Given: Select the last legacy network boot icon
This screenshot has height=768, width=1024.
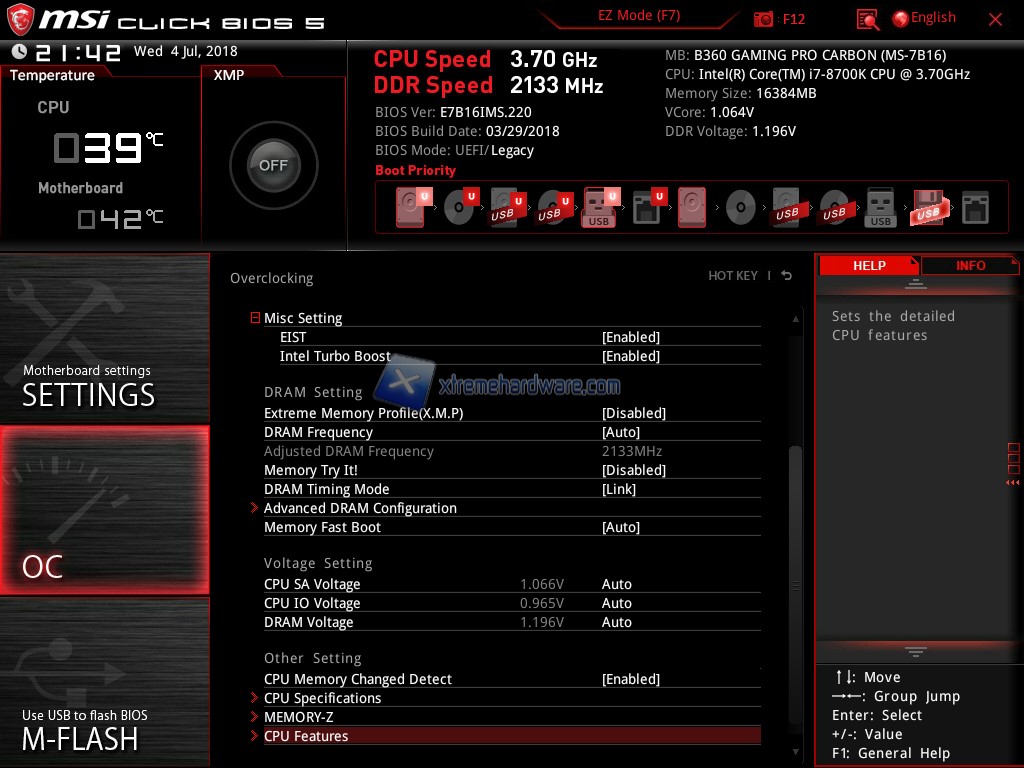Looking at the screenshot, I should 974,208.
